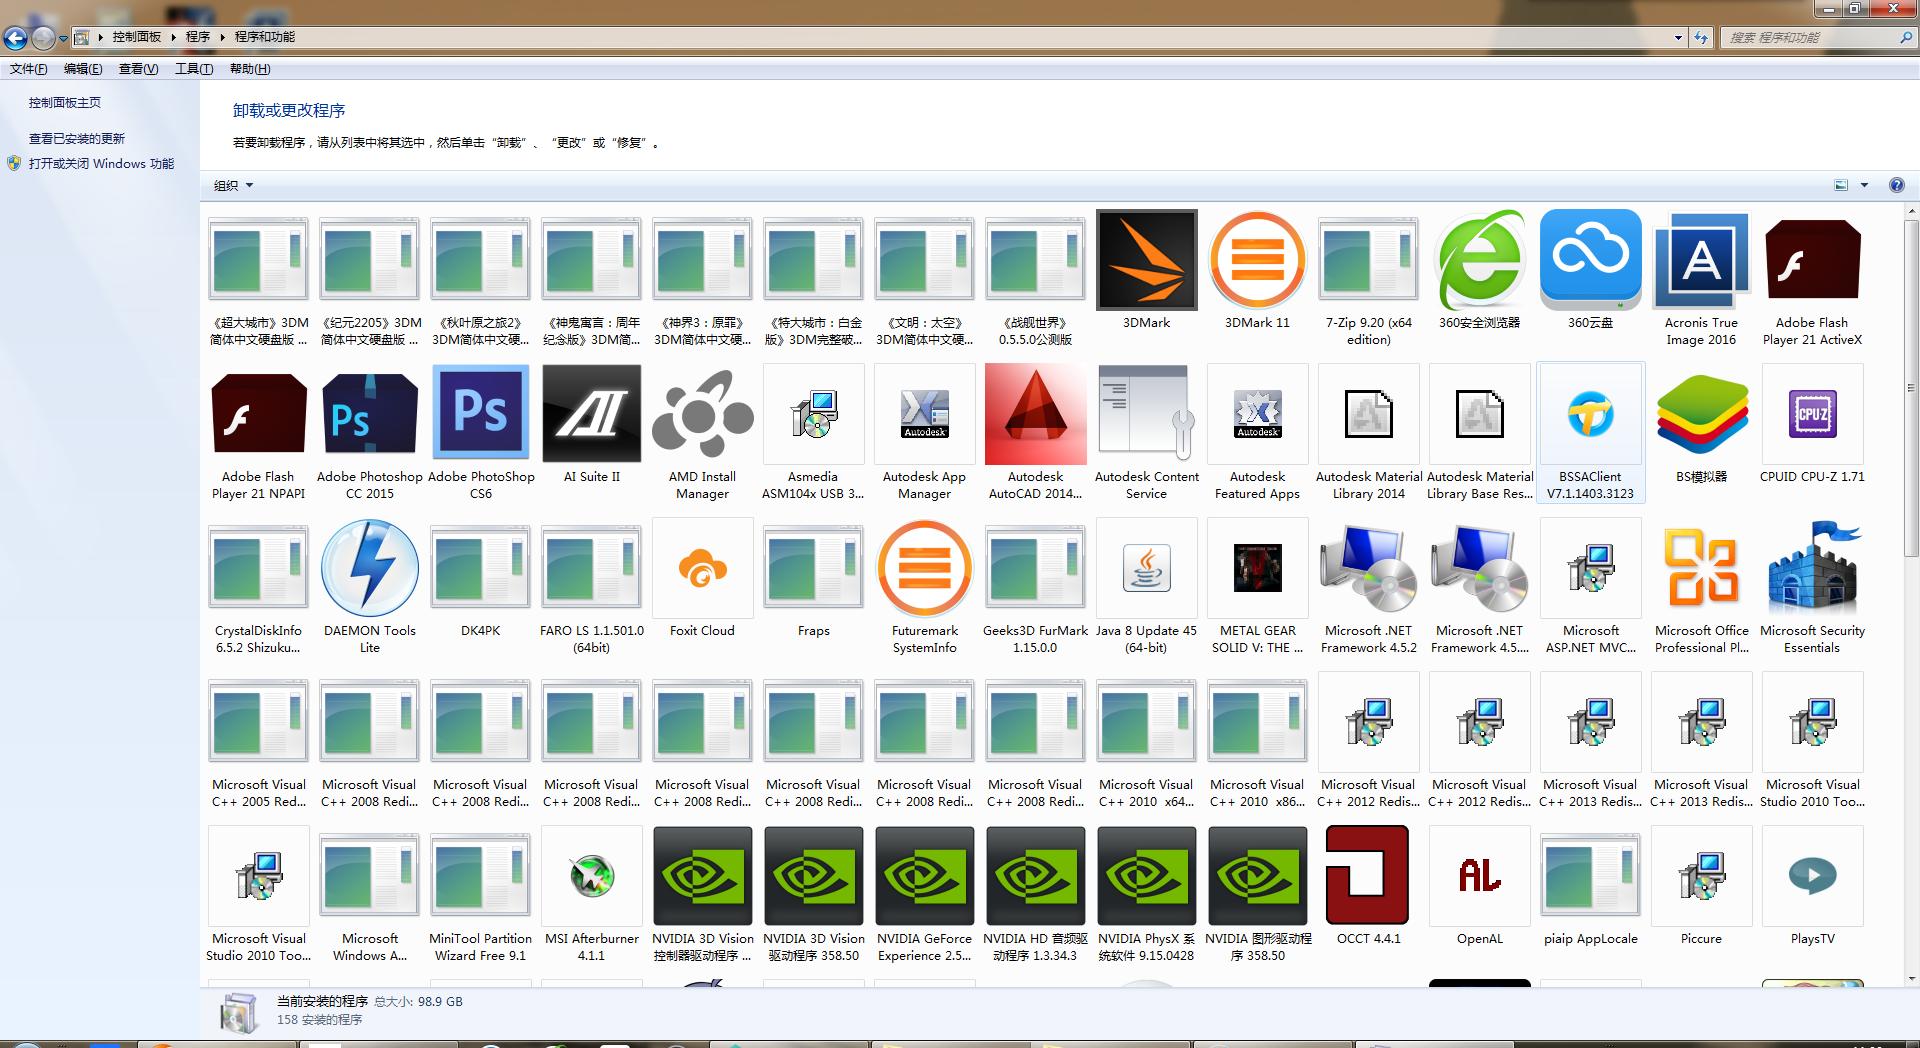Viewport: 1920px width, 1048px height.
Task: Select the 360安全浏览器 program icon
Action: pos(1479,260)
